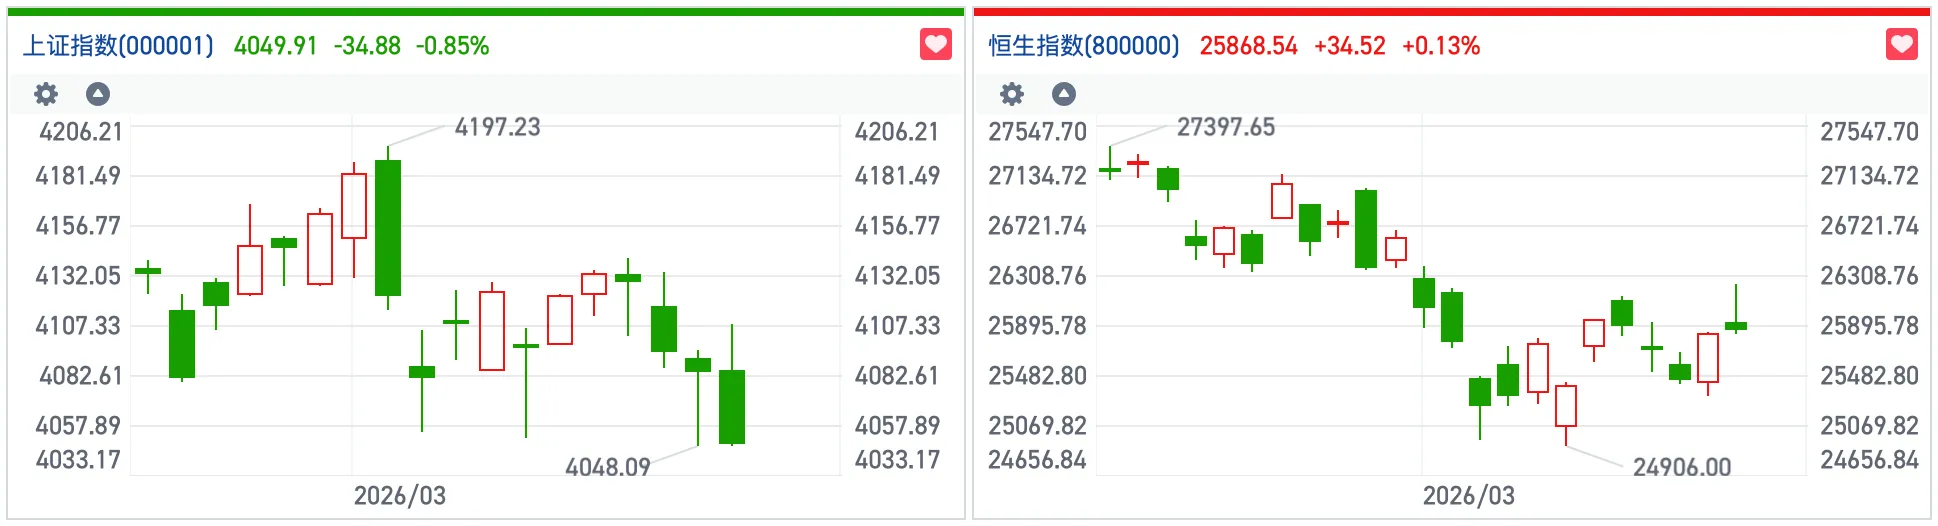Select the 4197.23 high price label
The width and height of the screenshot is (1938, 526).
pyautogui.click(x=497, y=127)
